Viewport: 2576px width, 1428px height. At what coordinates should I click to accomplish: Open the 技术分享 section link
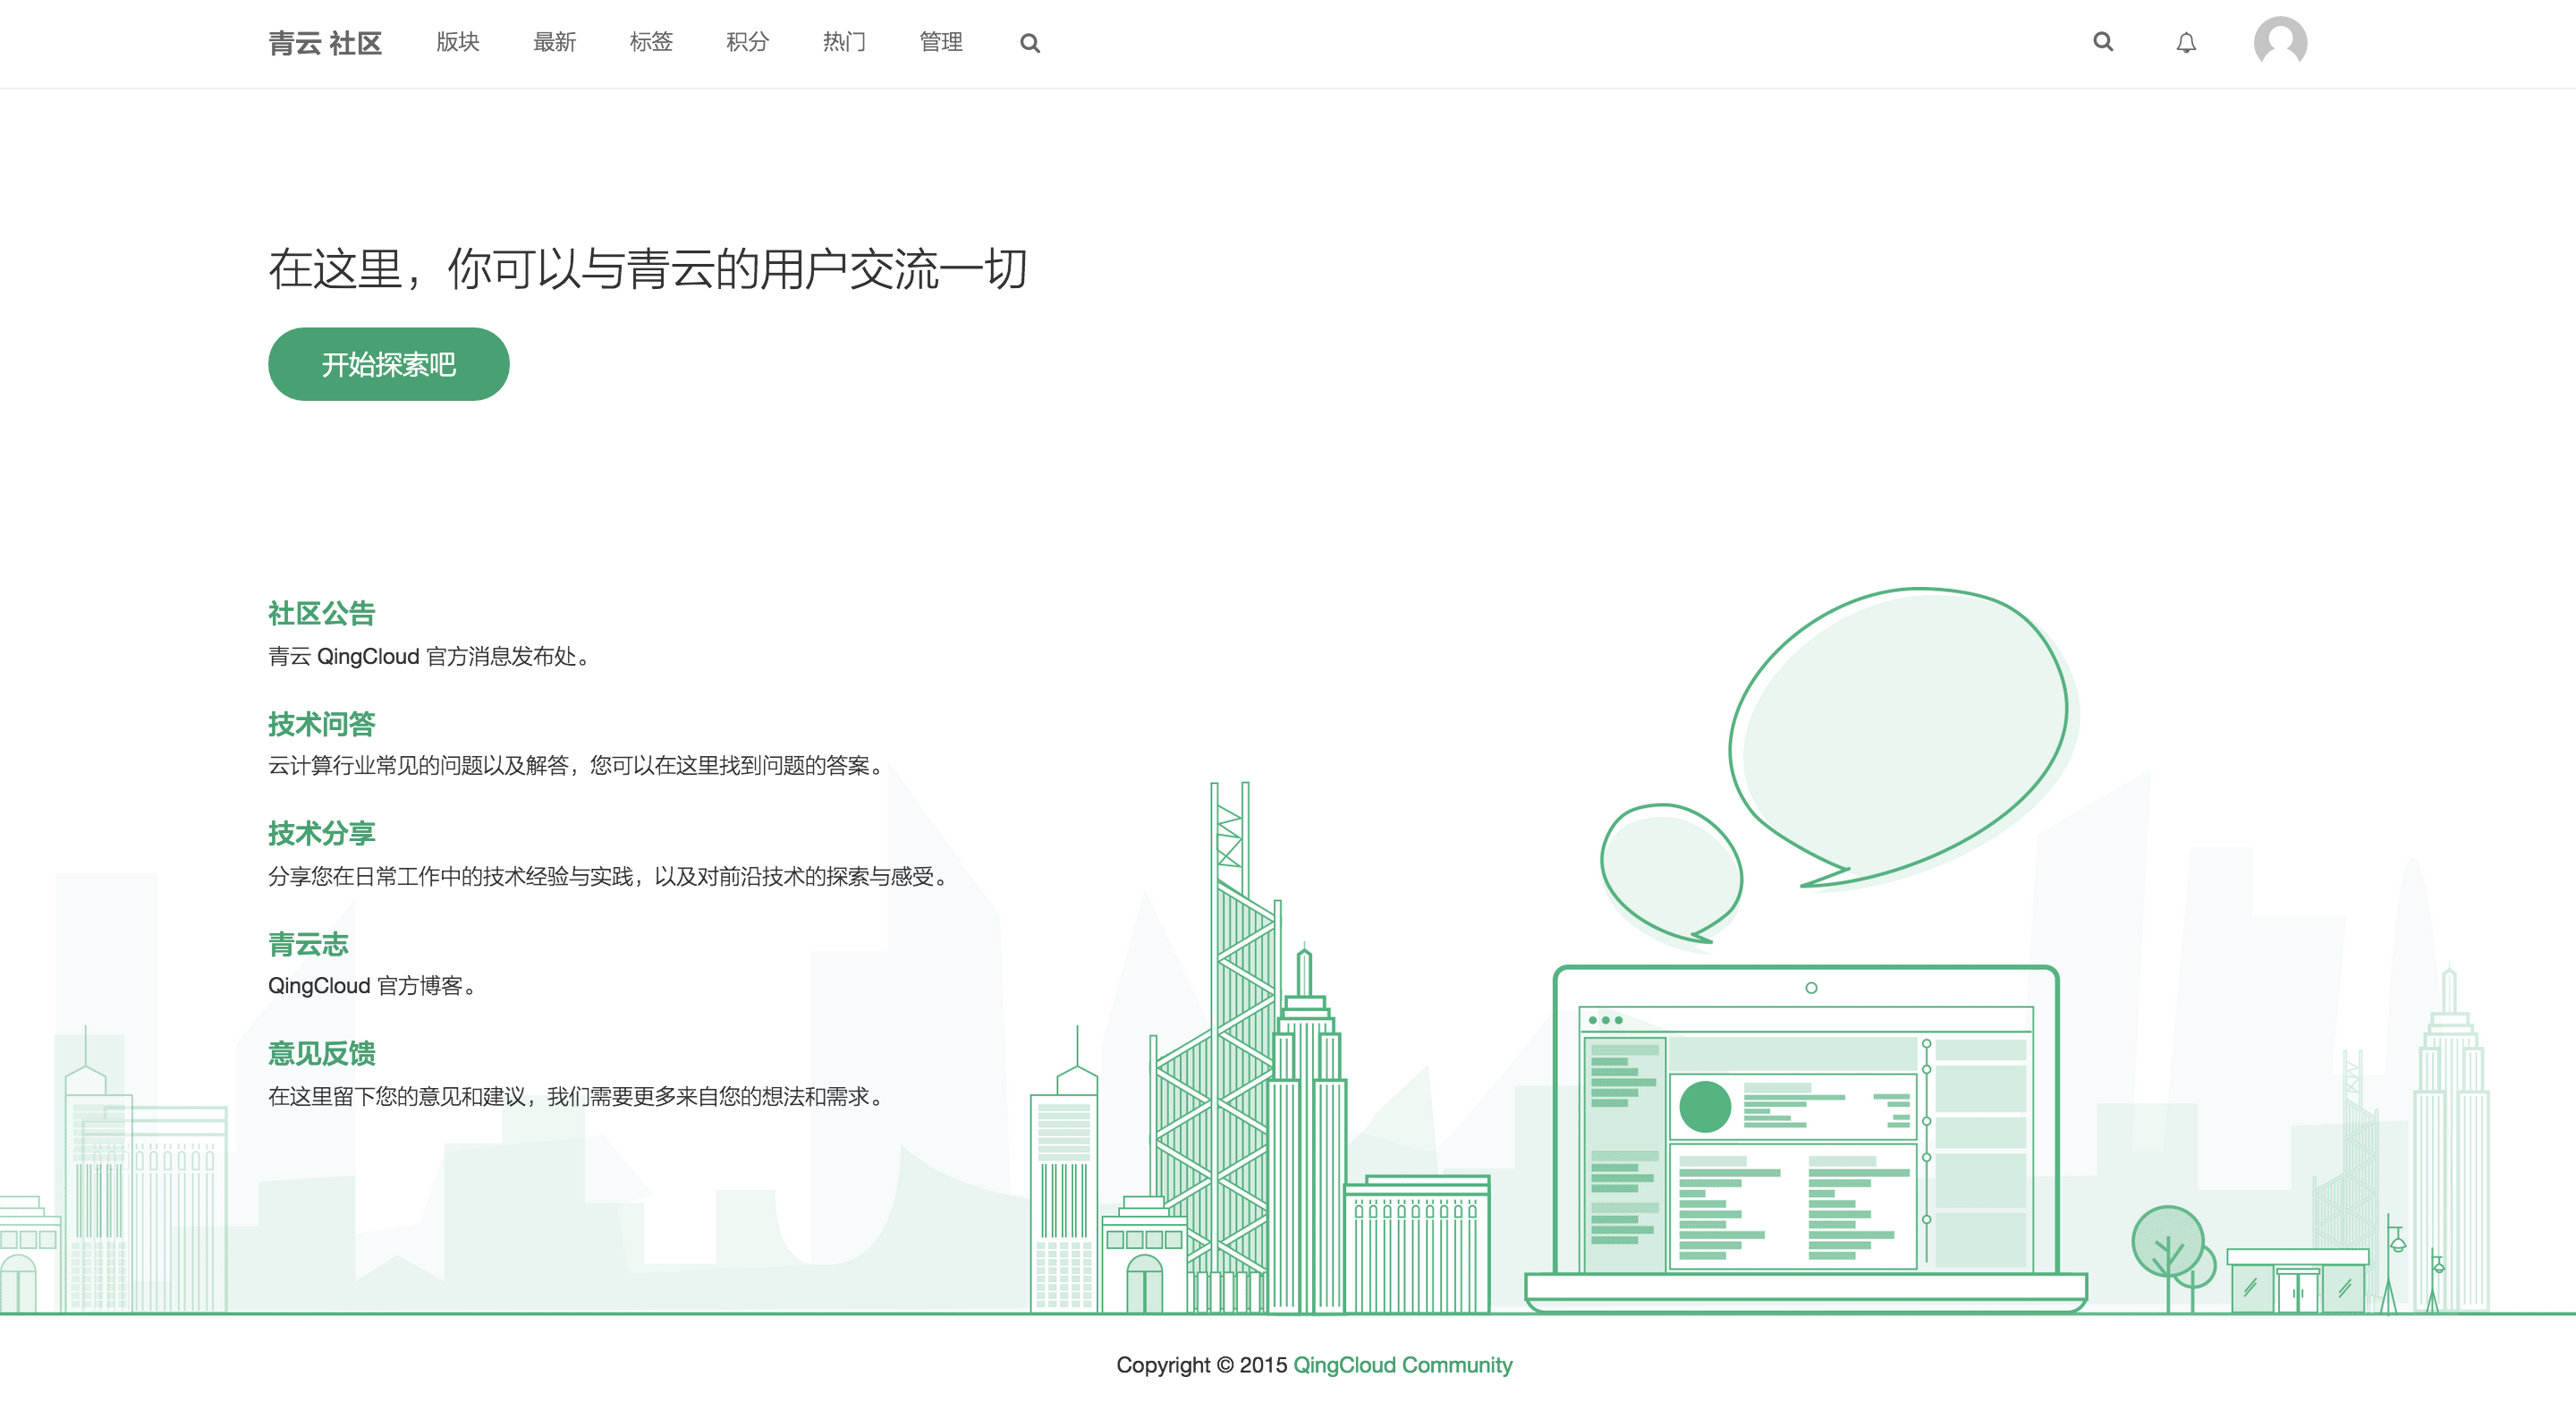(x=321, y=833)
